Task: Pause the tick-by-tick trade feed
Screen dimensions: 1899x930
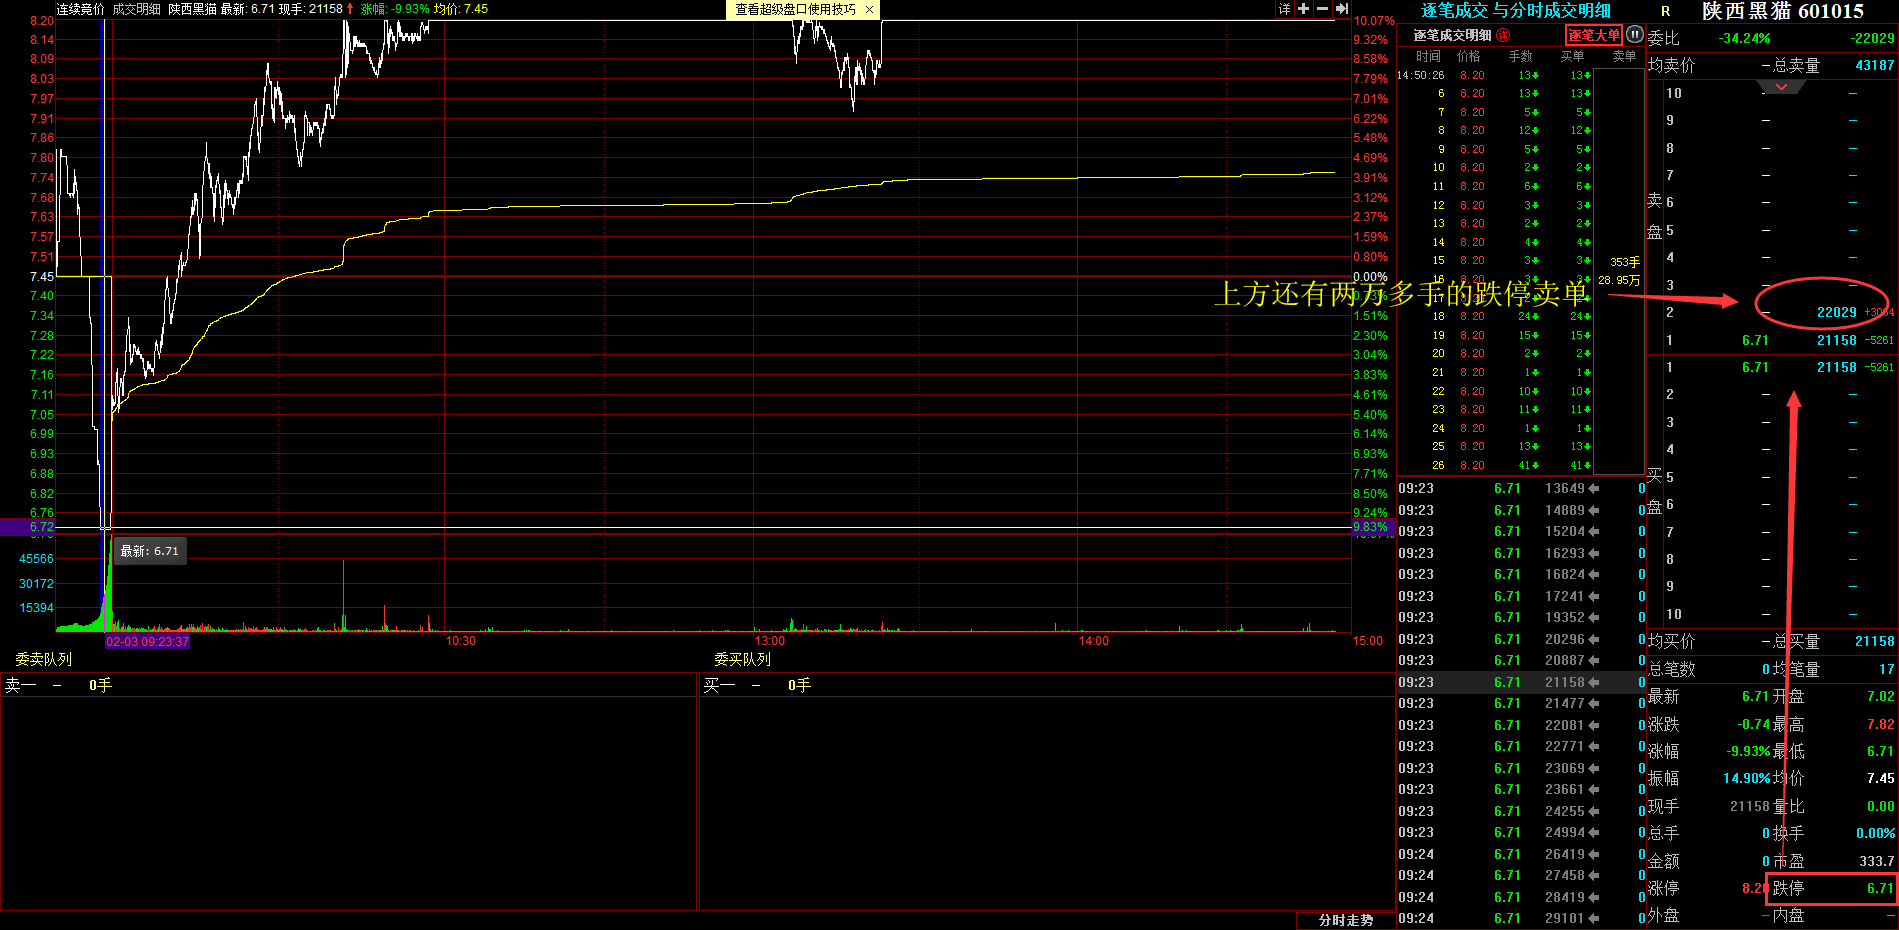Action: 1634,34
